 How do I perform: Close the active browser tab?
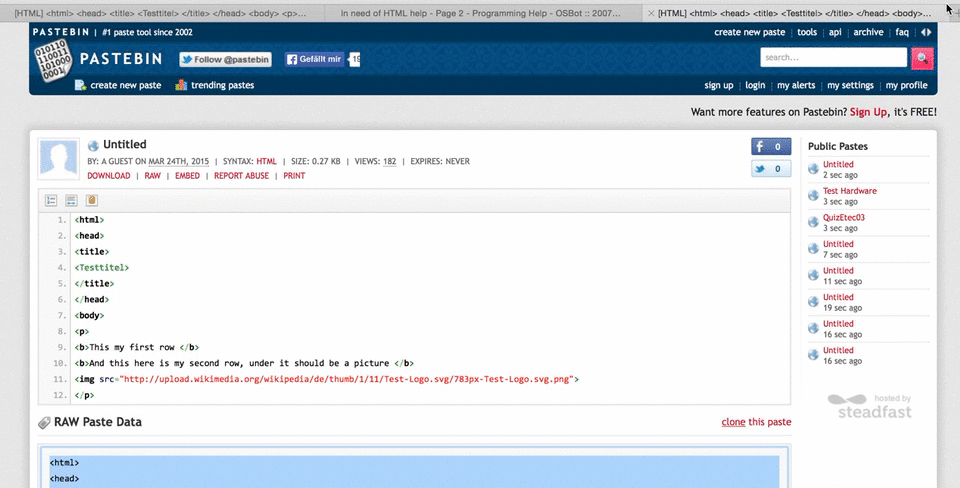coord(651,13)
